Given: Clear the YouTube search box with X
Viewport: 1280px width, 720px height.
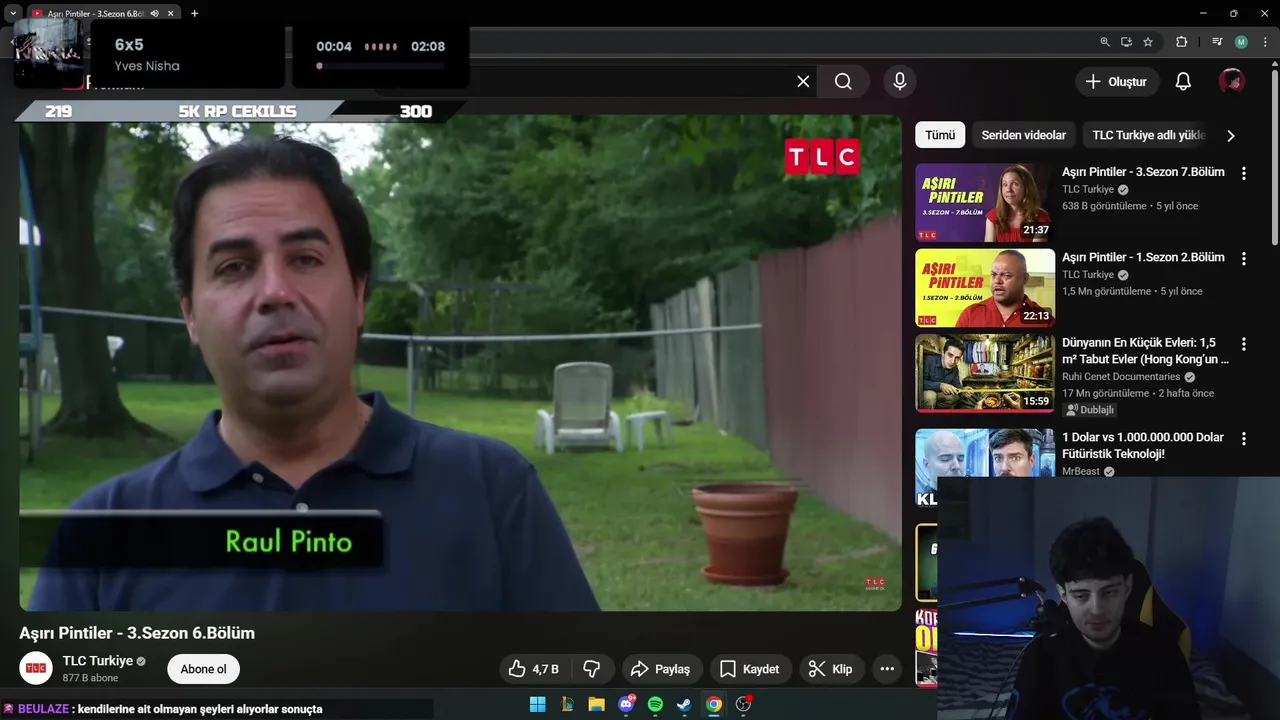Looking at the screenshot, I should point(803,82).
